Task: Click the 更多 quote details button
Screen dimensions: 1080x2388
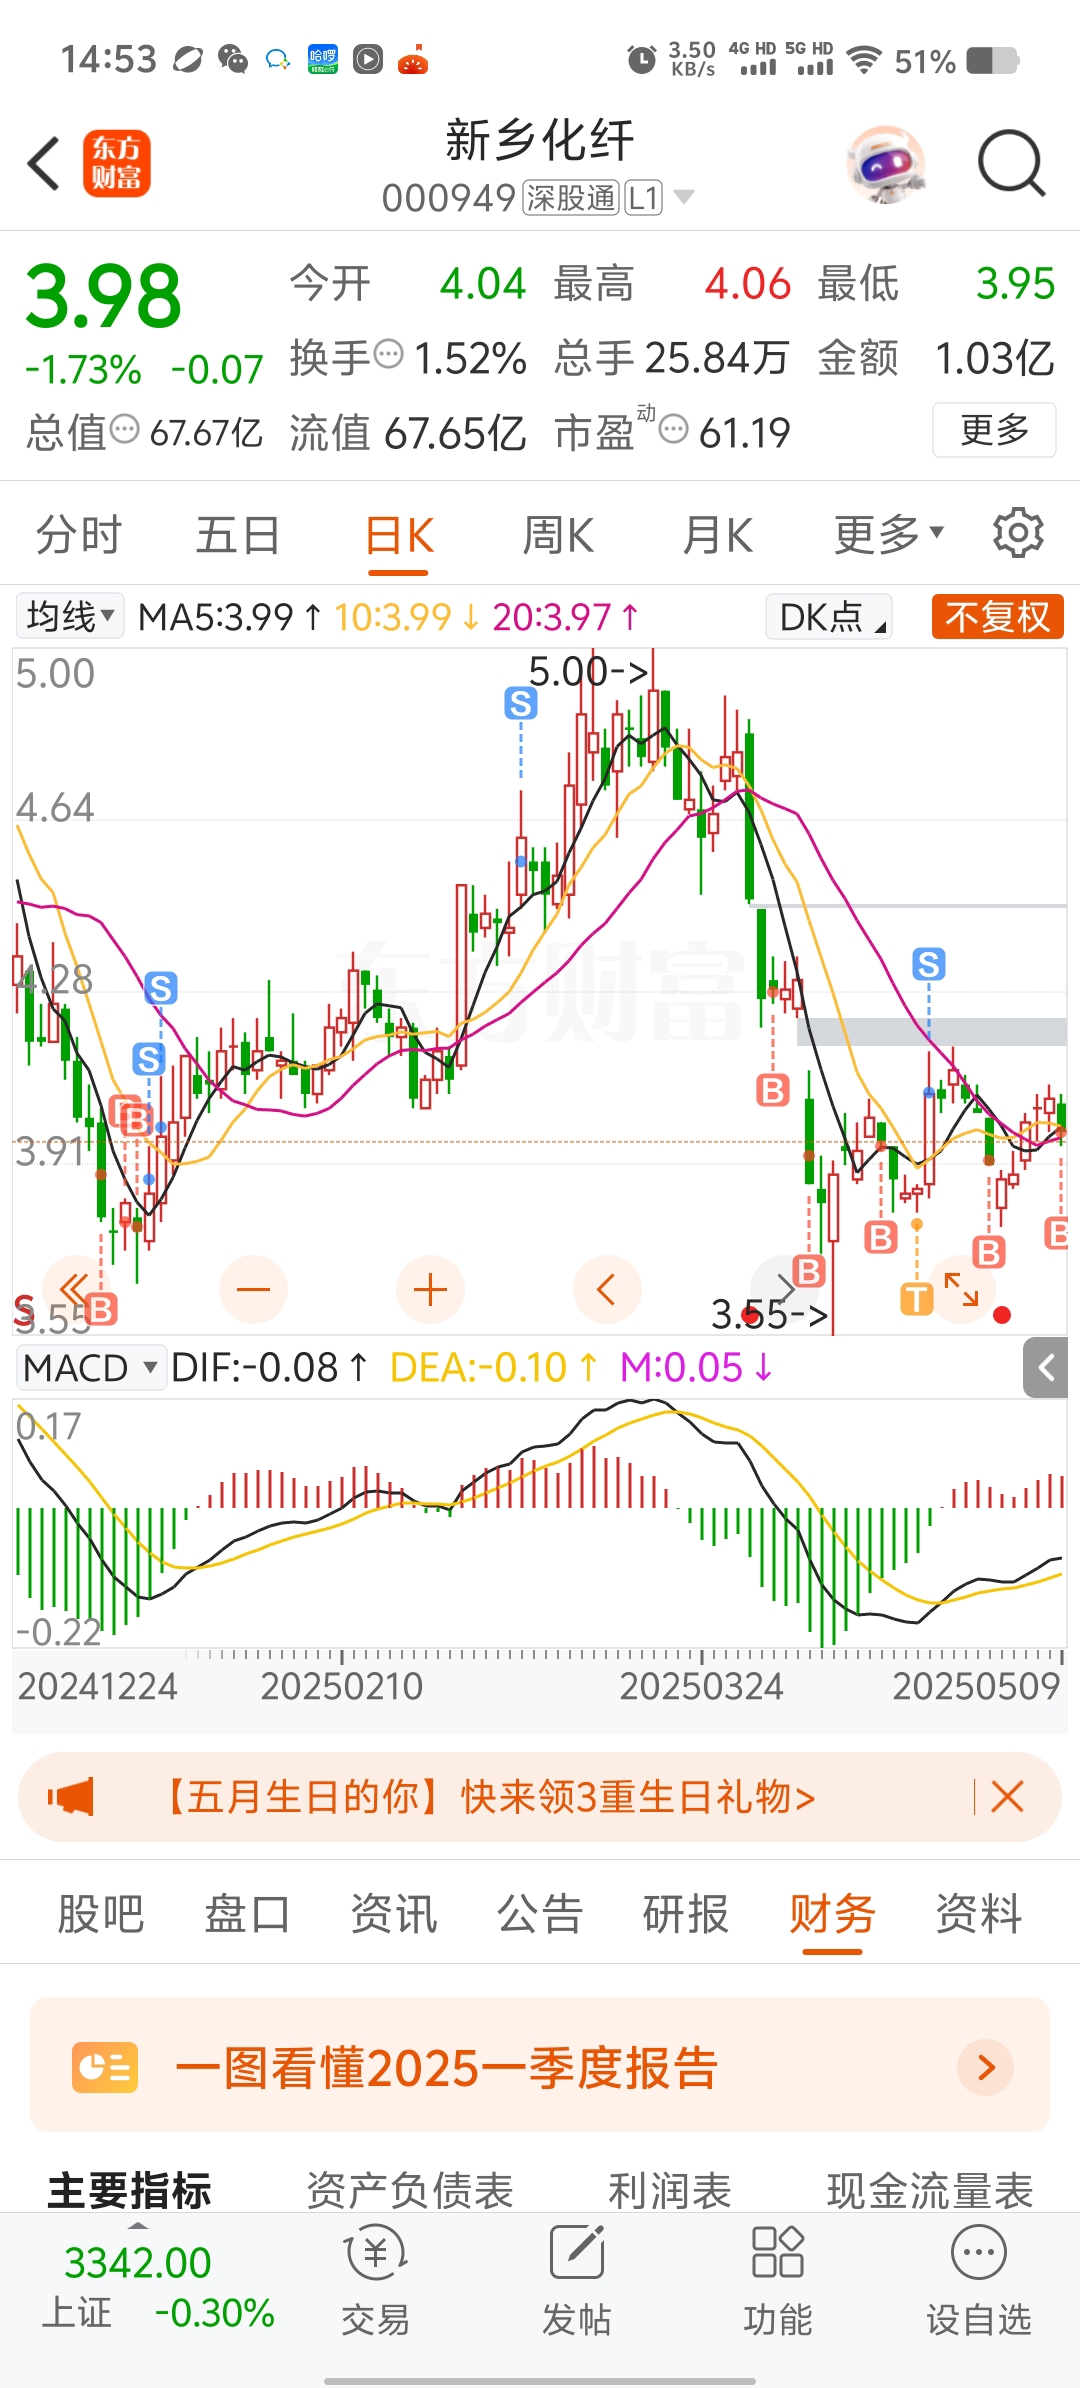Action: pyautogui.click(x=994, y=430)
